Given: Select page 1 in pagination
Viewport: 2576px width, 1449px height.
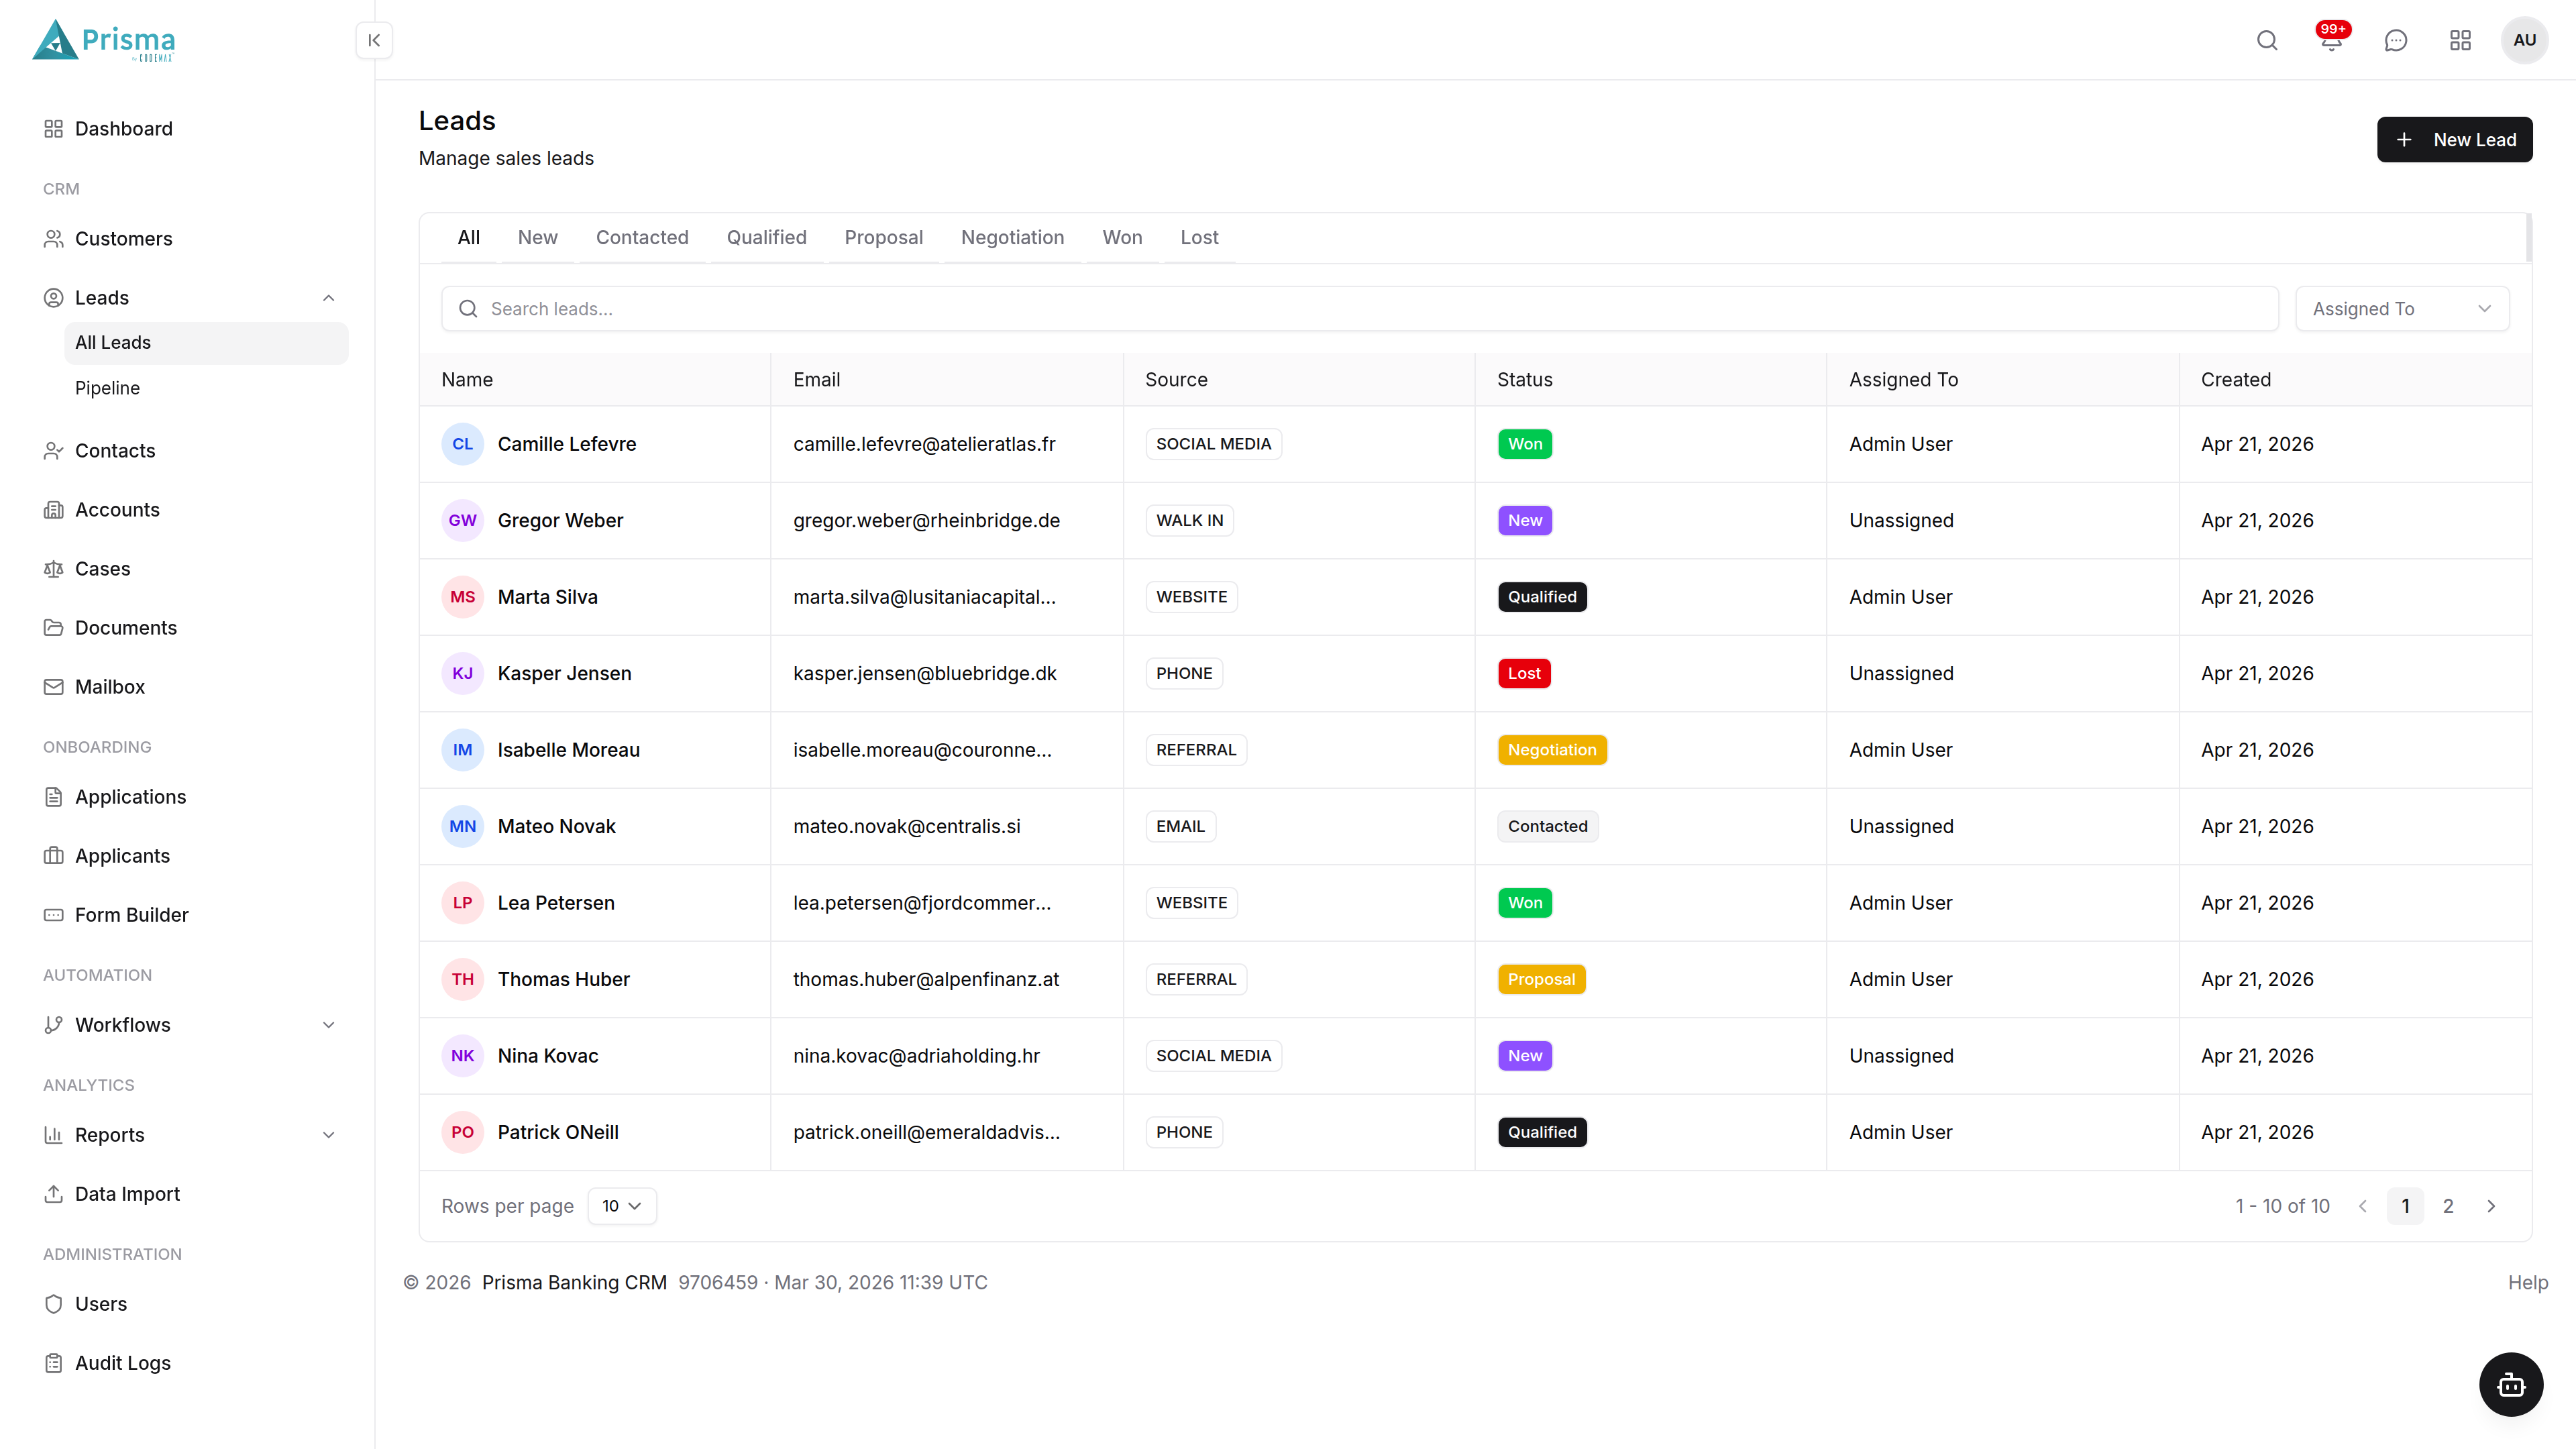Looking at the screenshot, I should pos(2405,1206).
